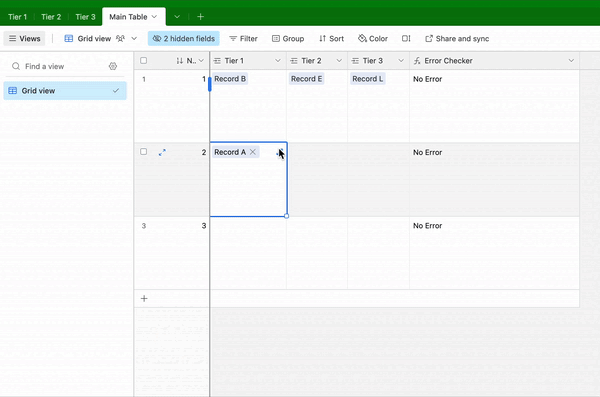Select the empty Tier 3 cell in row 2
Image resolution: width=600 pixels, height=397 pixels.
[378, 180]
